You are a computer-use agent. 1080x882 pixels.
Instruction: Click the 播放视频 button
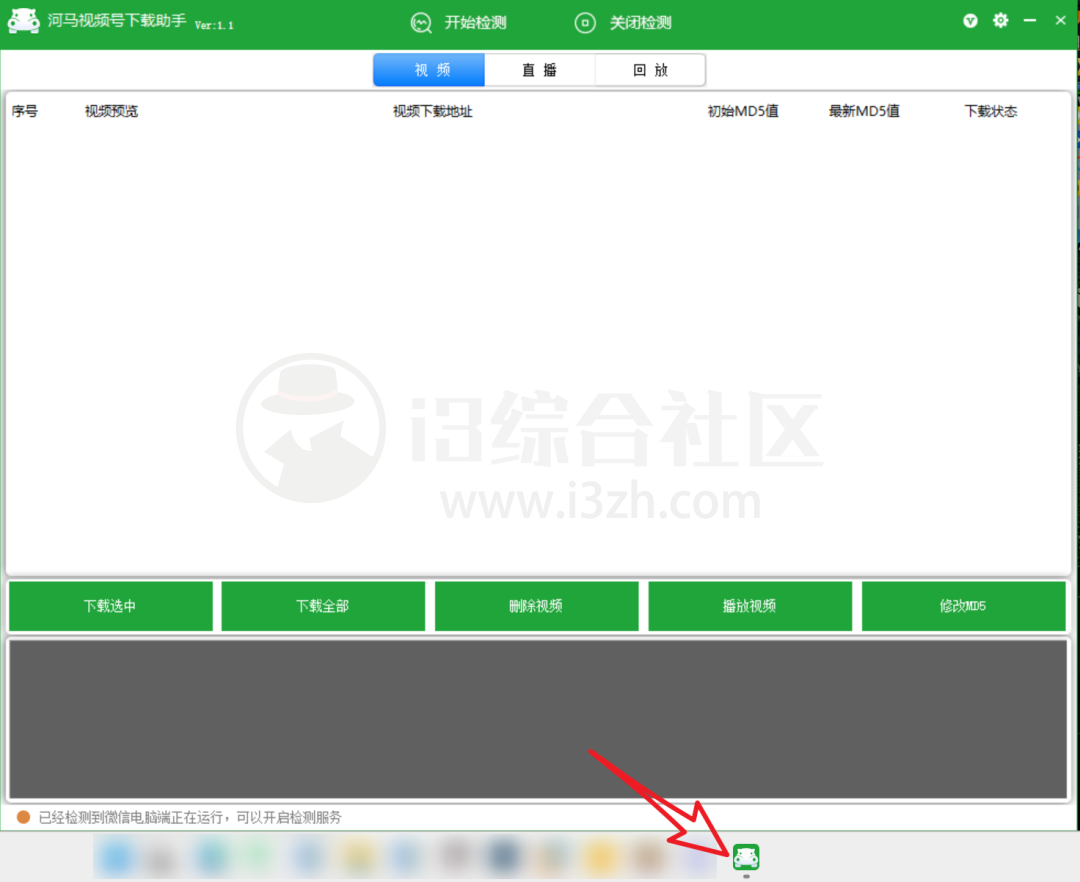tap(750, 606)
